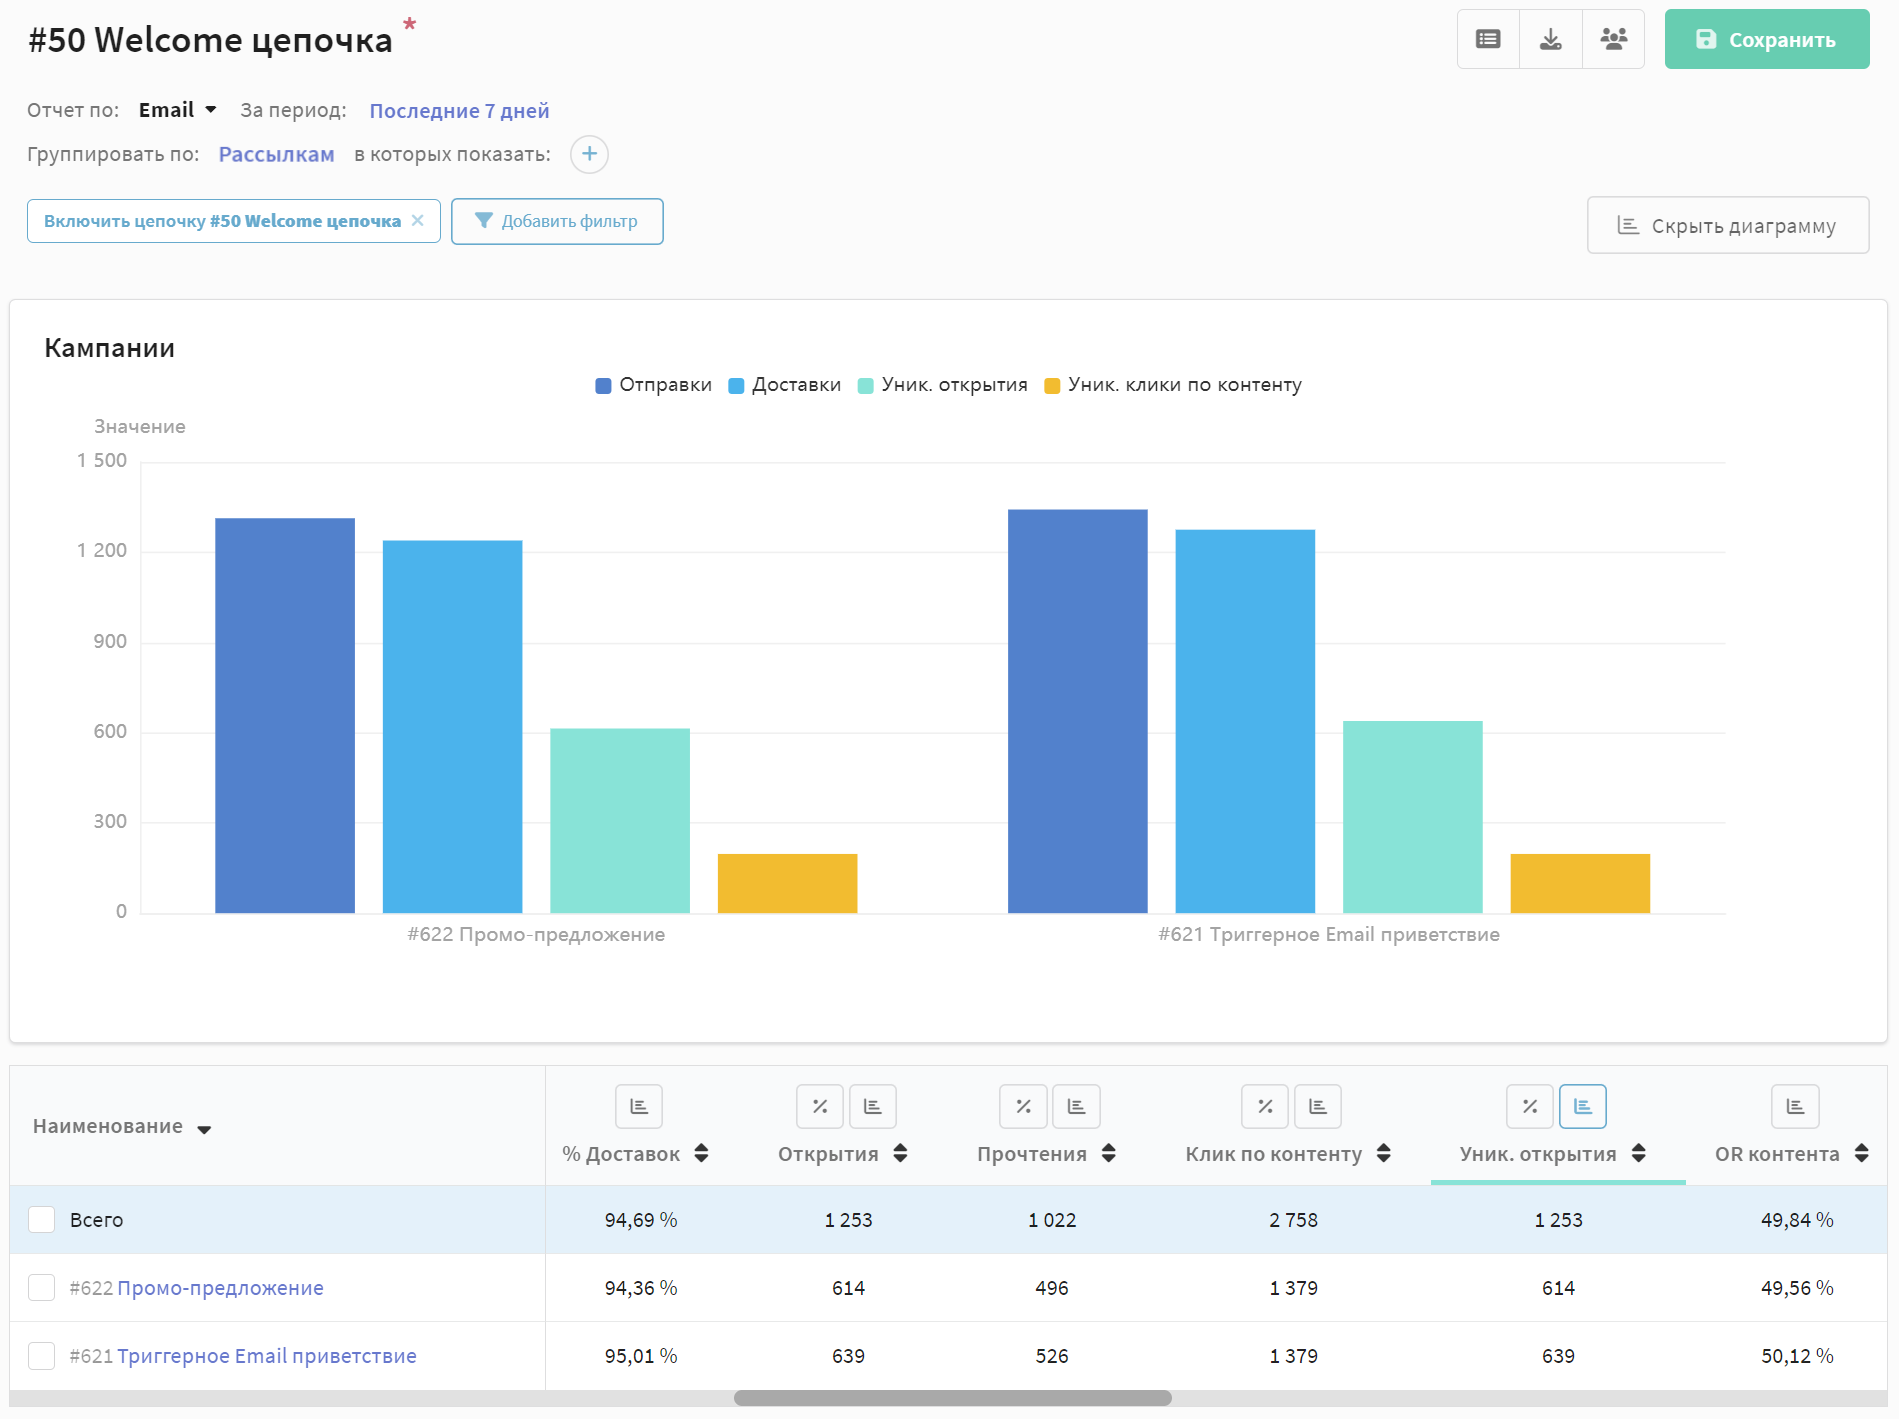Sort by Клик по контенту column

[x=1384, y=1153]
